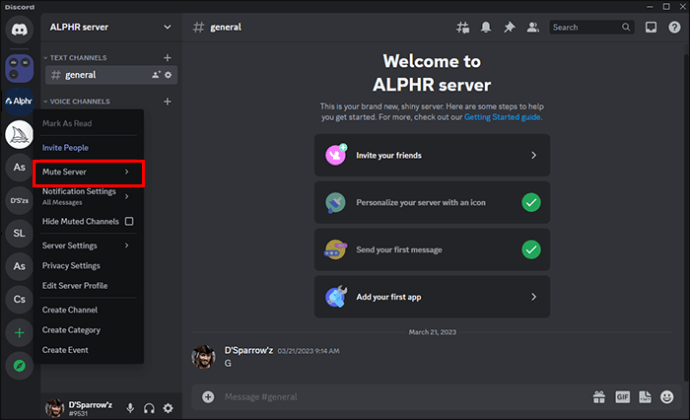
Task: Open Explore Discoverable Servers compass icon
Action: coord(19,366)
